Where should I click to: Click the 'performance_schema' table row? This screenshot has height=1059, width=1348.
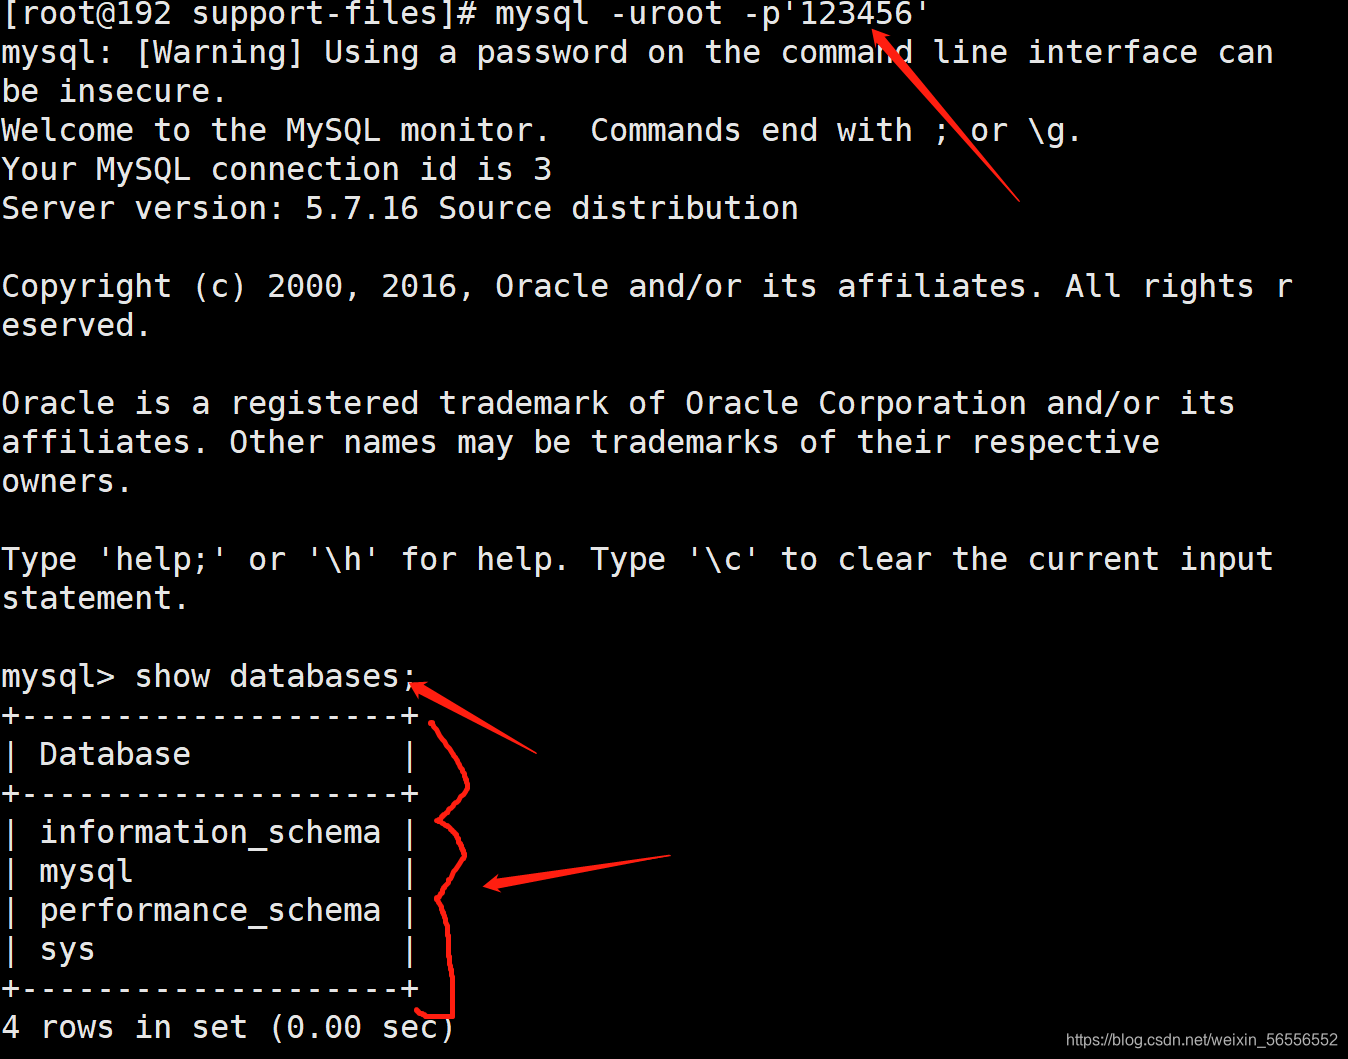coord(210,911)
